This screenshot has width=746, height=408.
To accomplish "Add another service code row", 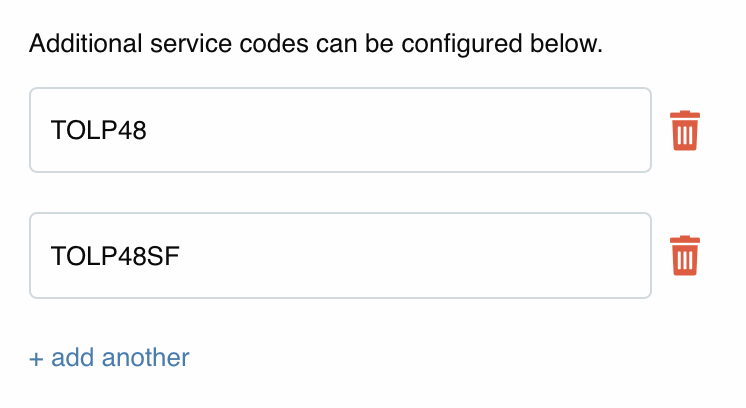I will pyautogui.click(x=110, y=357).
